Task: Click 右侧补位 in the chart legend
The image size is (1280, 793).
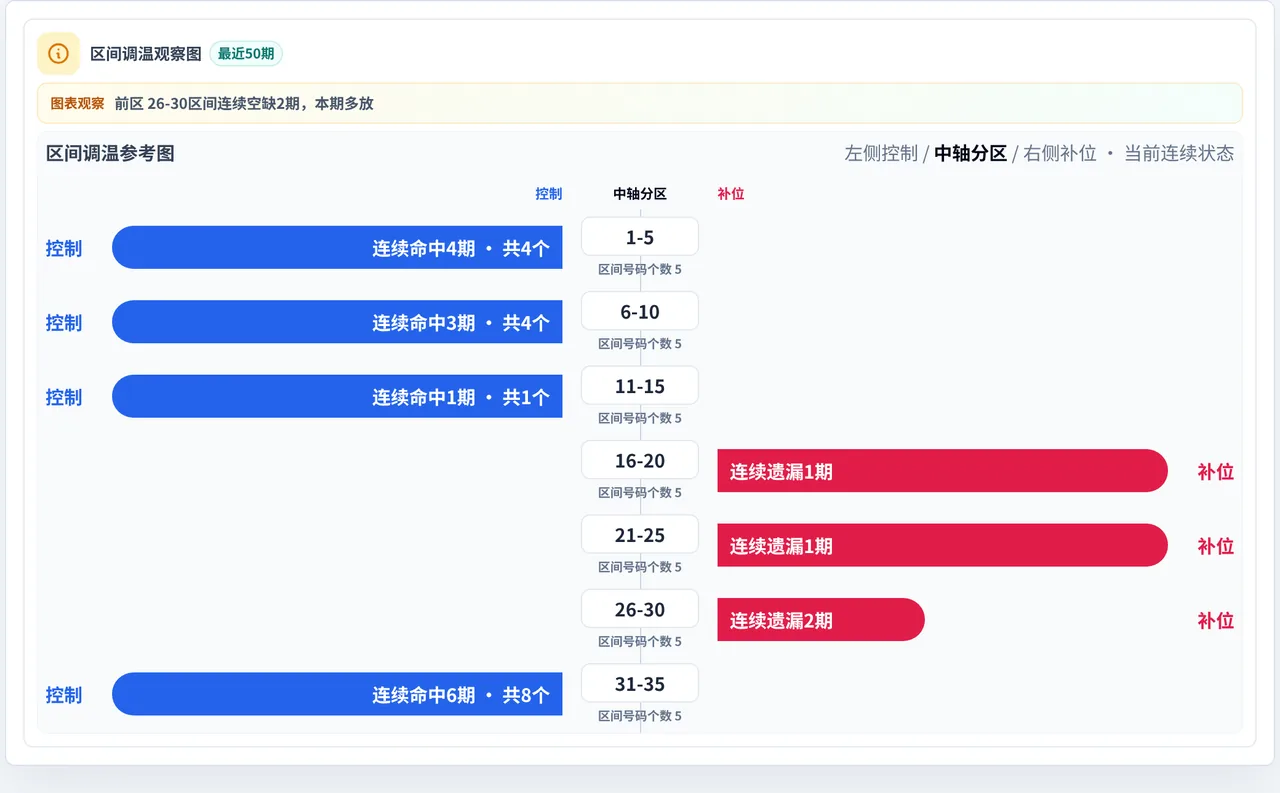Action: (1060, 153)
